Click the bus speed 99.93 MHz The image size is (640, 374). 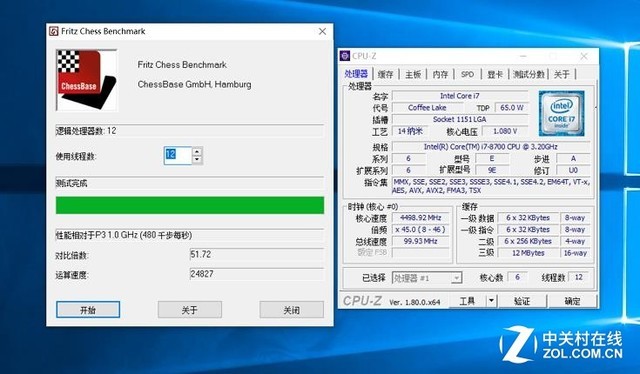(421, 241)
